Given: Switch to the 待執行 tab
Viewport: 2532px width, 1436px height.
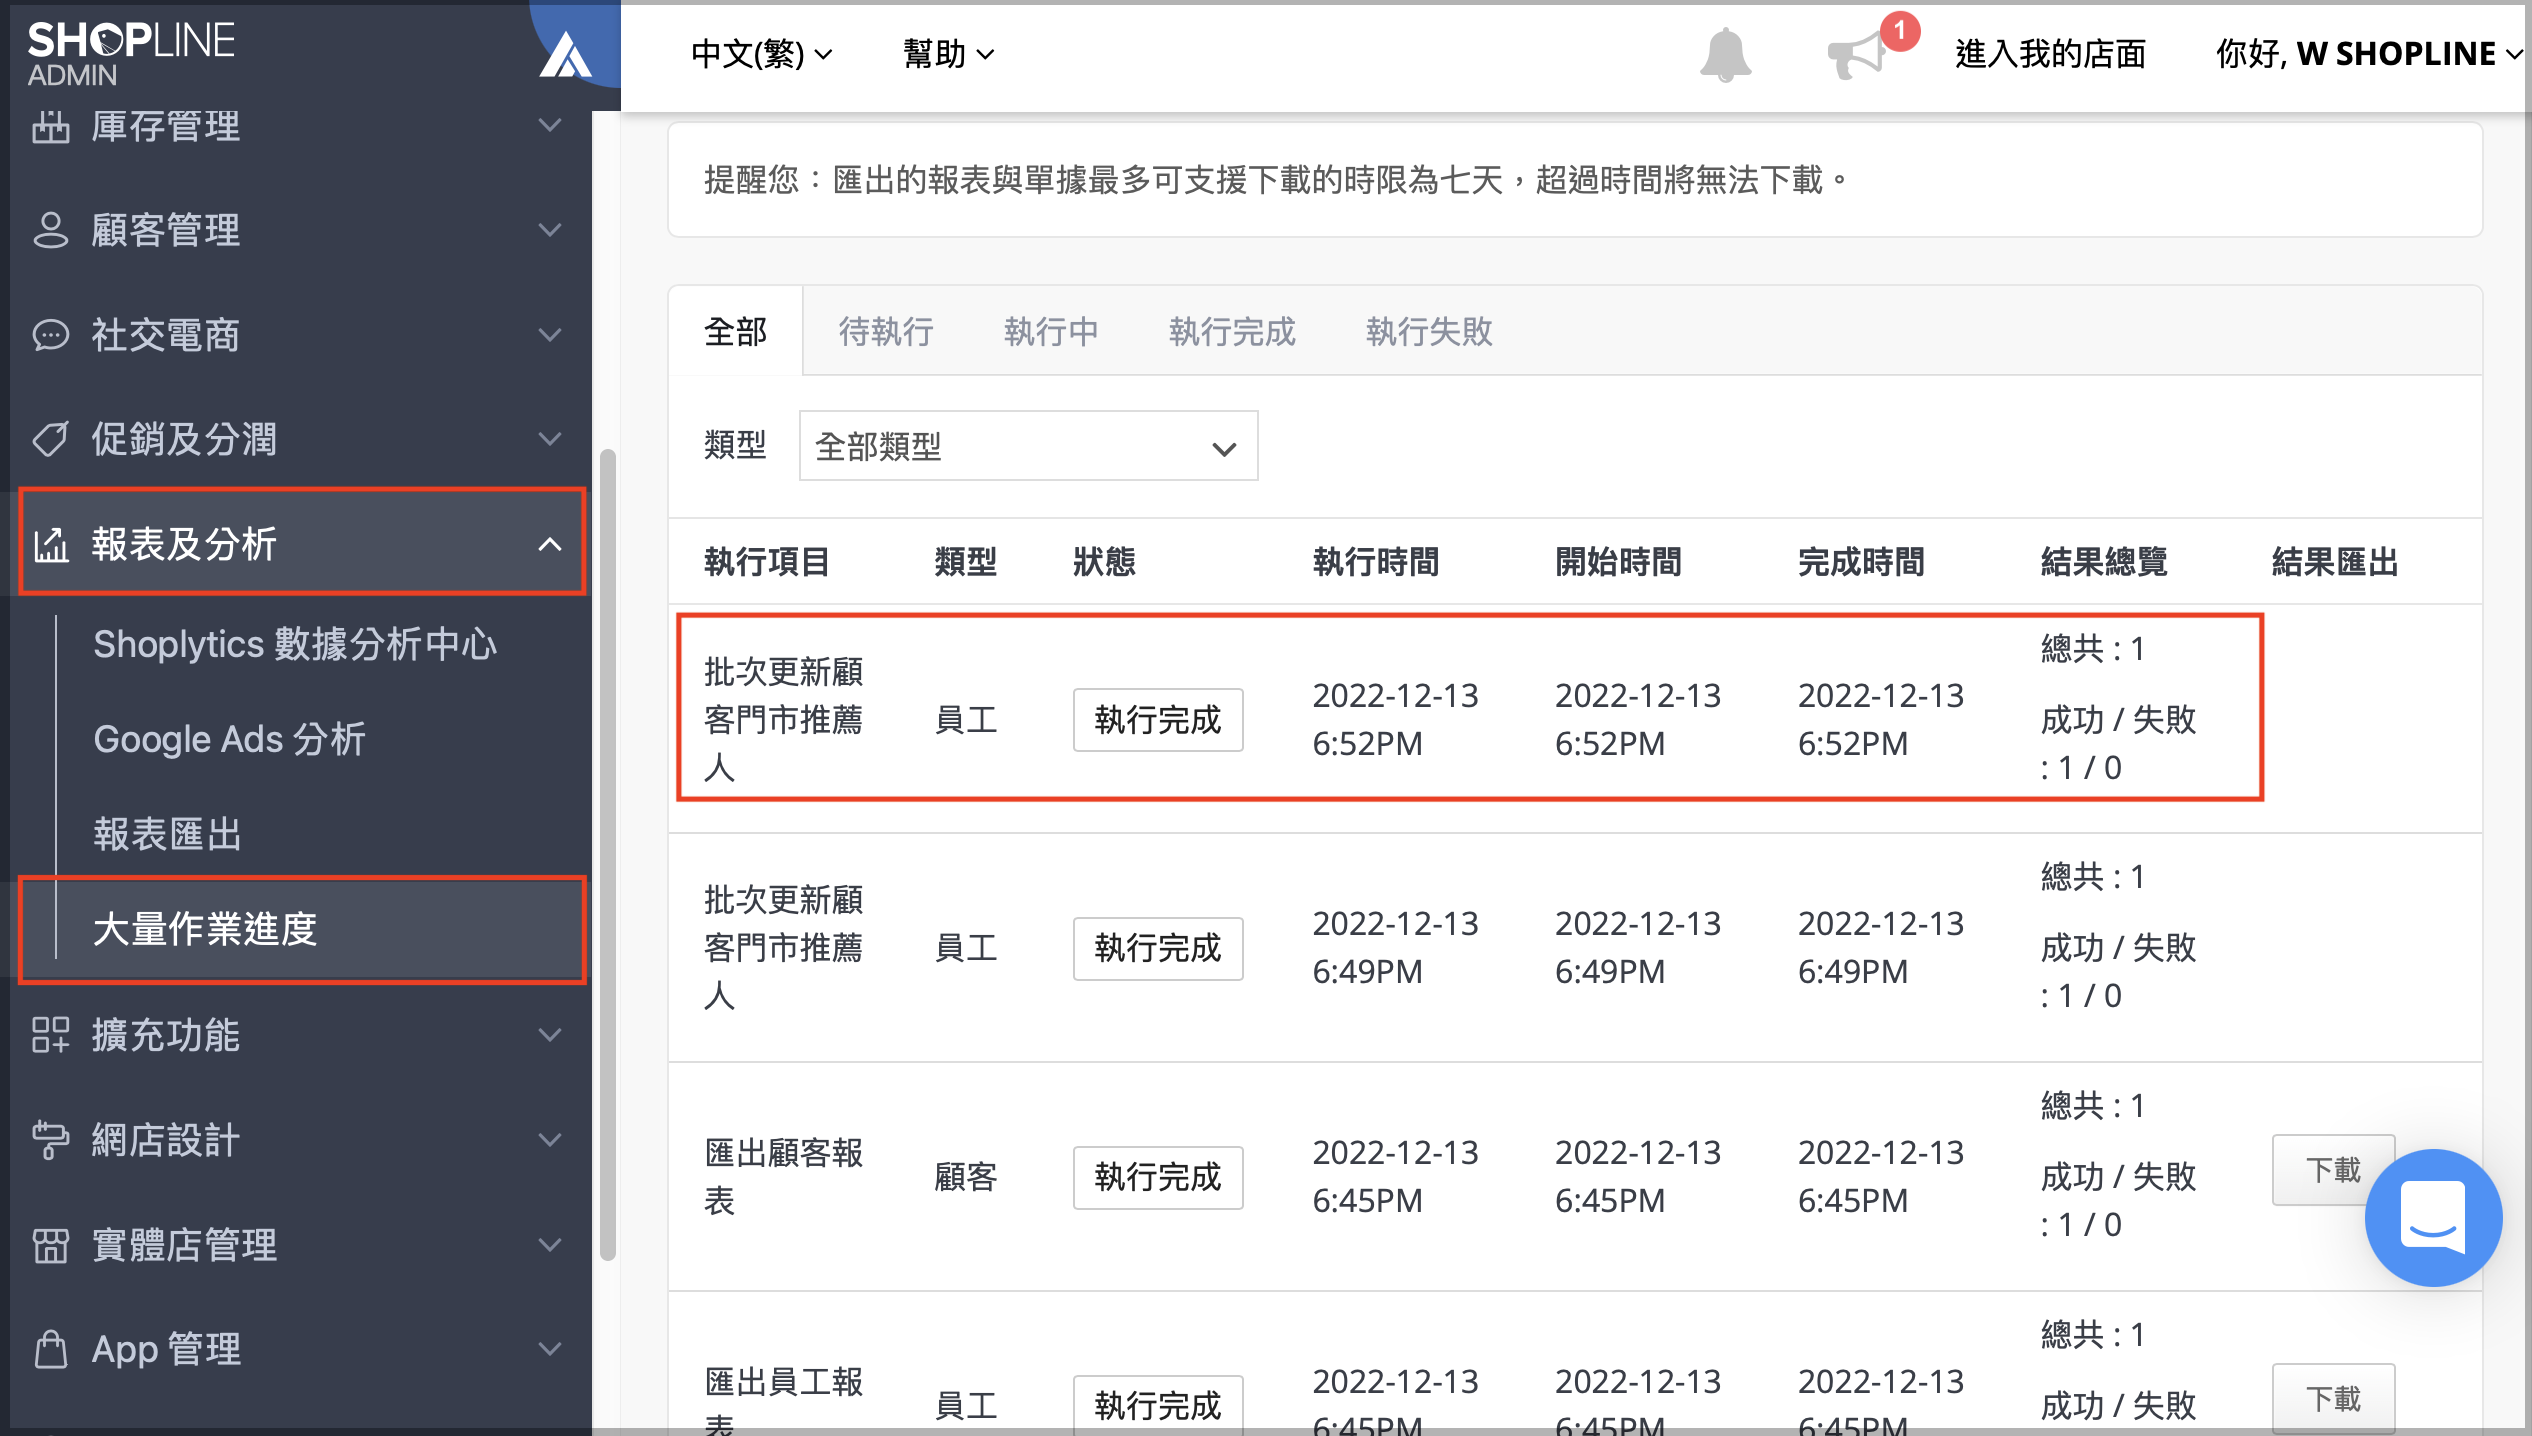Looking at the screenshot, I should (886, 331).
